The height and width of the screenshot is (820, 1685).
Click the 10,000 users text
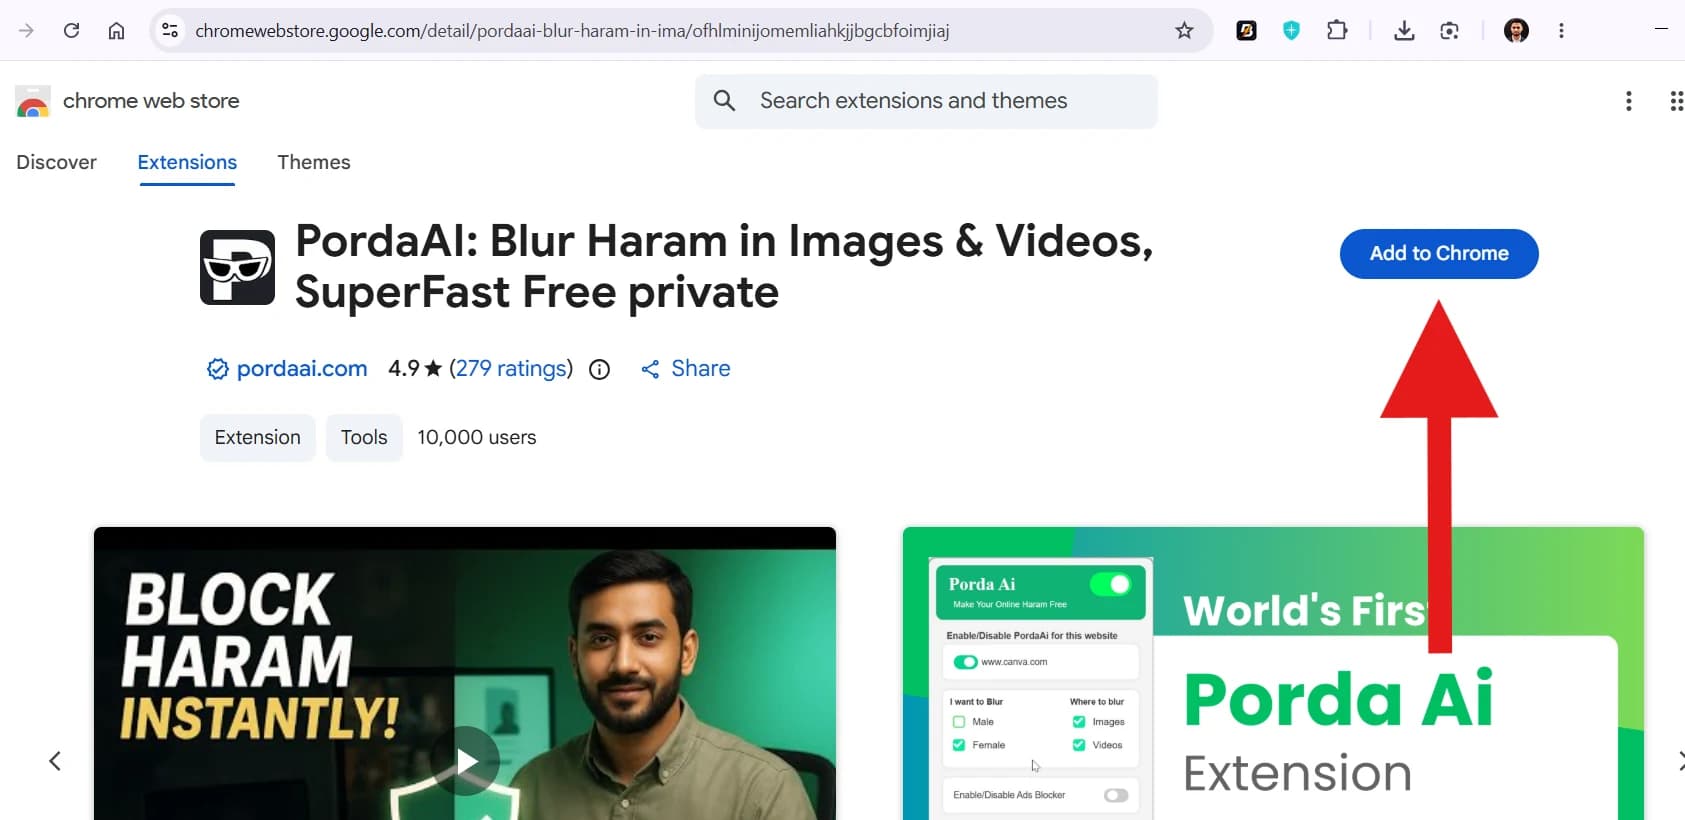point(477,437)
